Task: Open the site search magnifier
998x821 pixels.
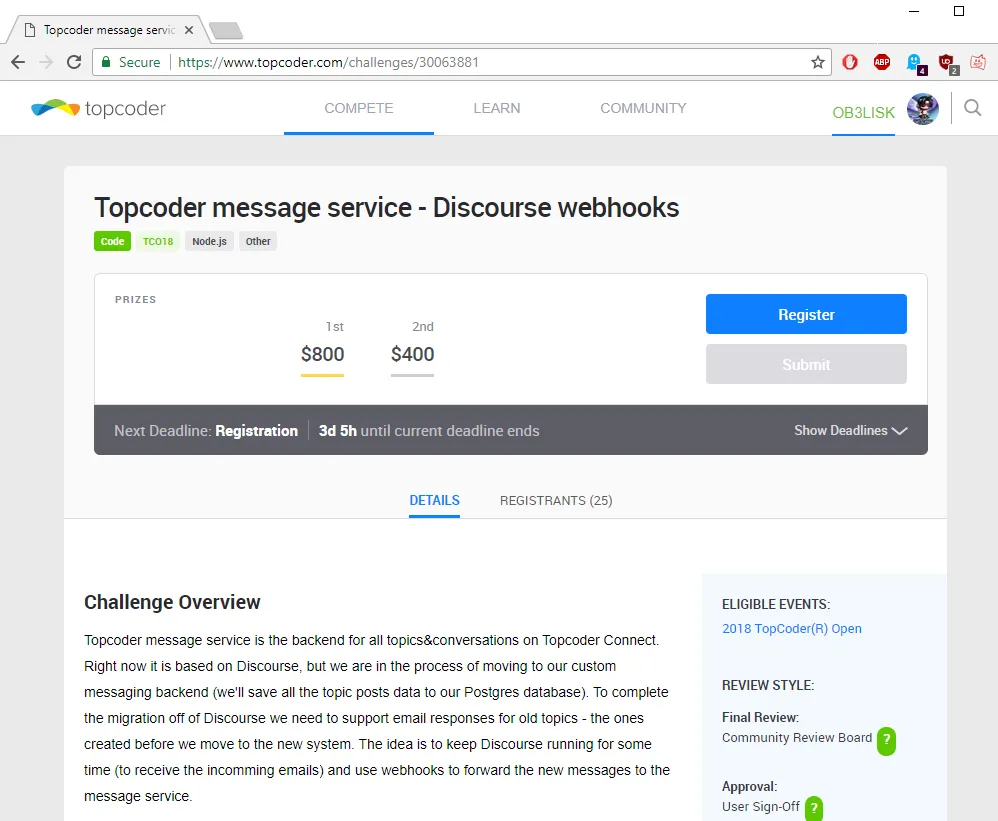Action: [x=972, y=108]
